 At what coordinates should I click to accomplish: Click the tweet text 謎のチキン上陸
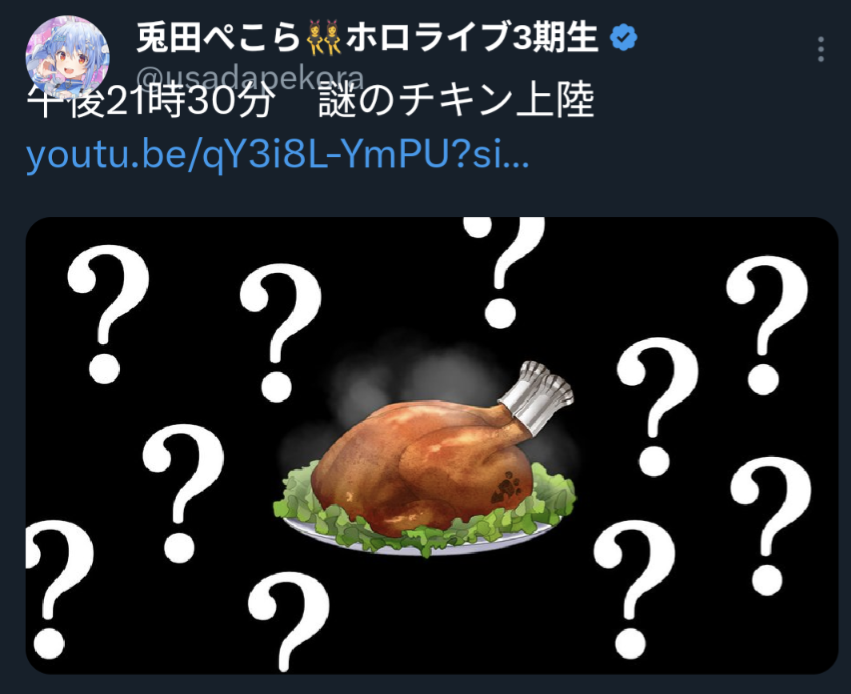click(457, 102)
